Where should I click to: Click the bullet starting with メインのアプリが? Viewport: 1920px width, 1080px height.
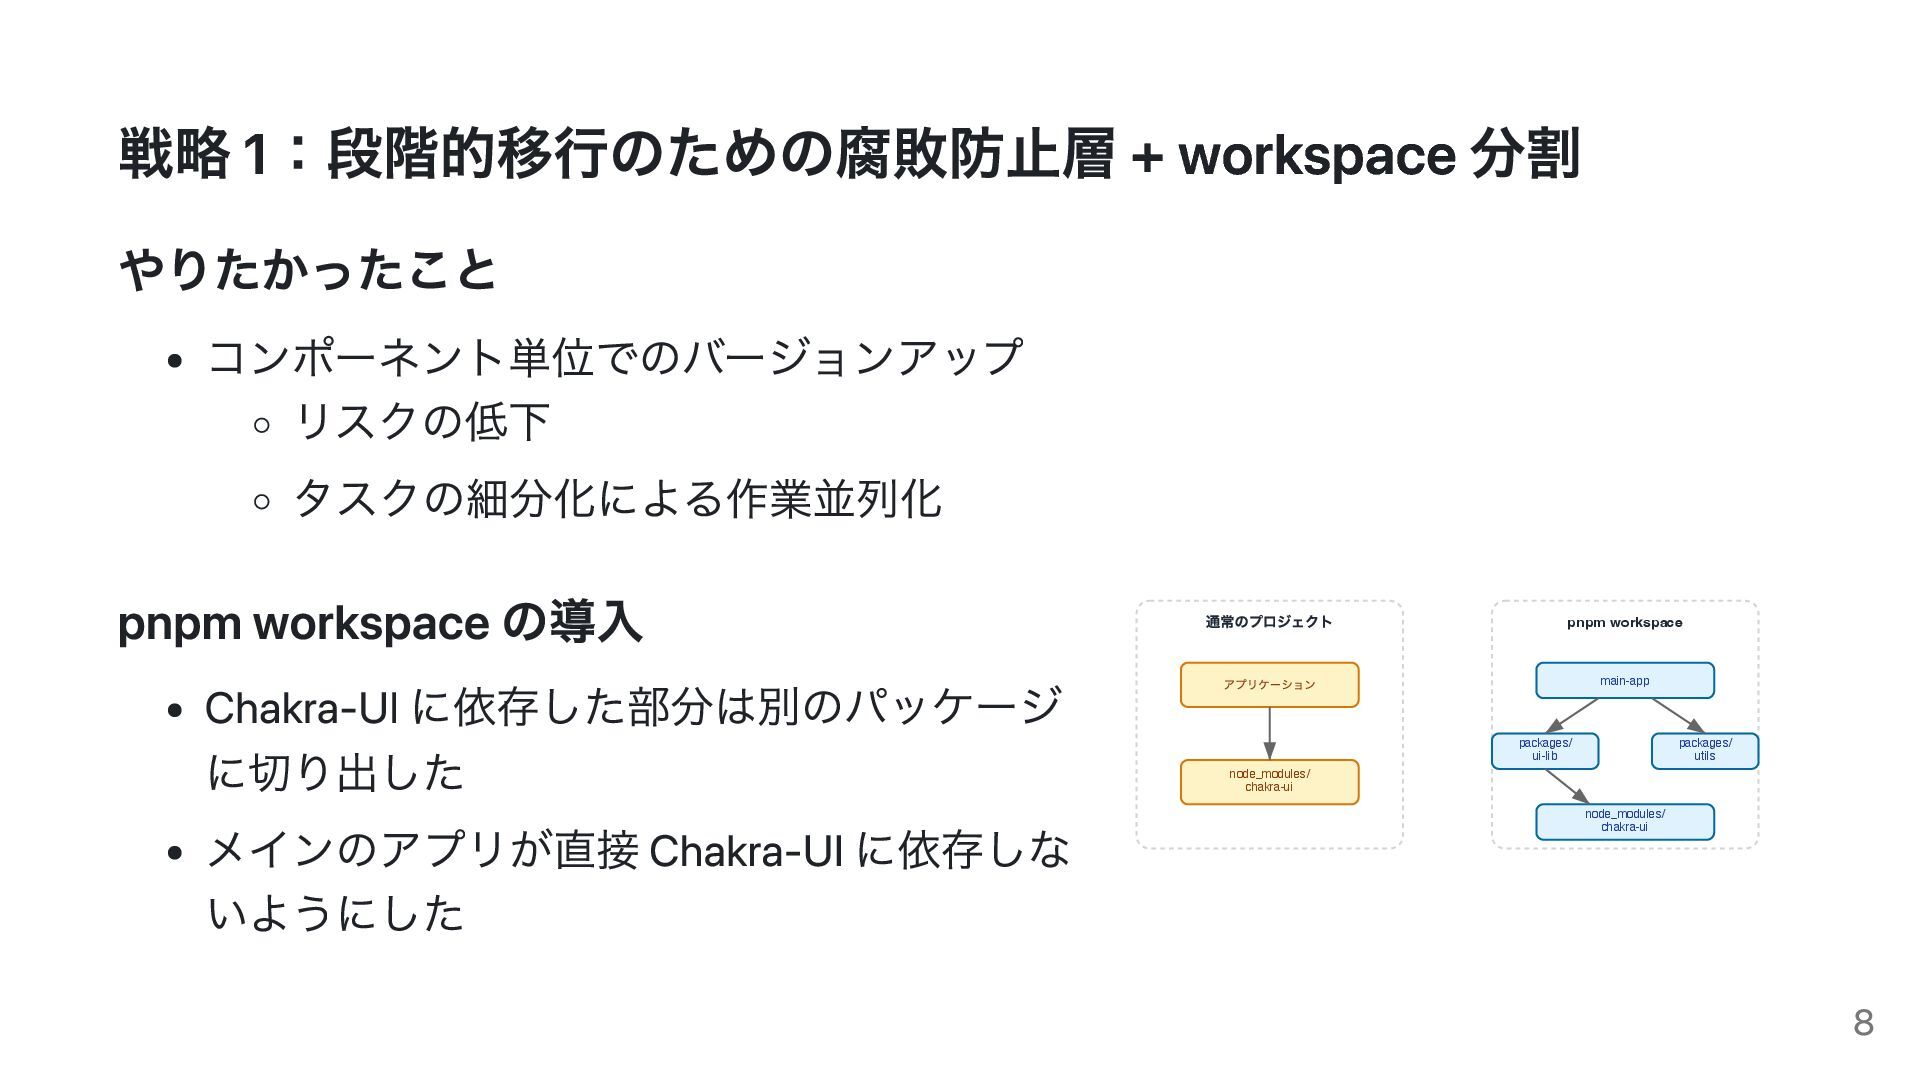click(637, 881)
